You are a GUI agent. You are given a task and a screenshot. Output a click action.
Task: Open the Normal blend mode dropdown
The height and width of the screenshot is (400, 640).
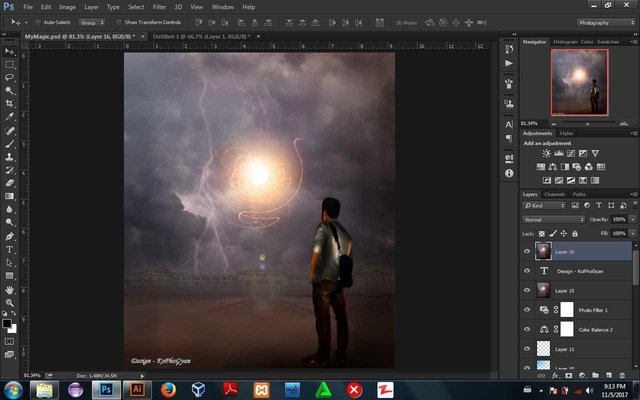click(x=552, y=219)
